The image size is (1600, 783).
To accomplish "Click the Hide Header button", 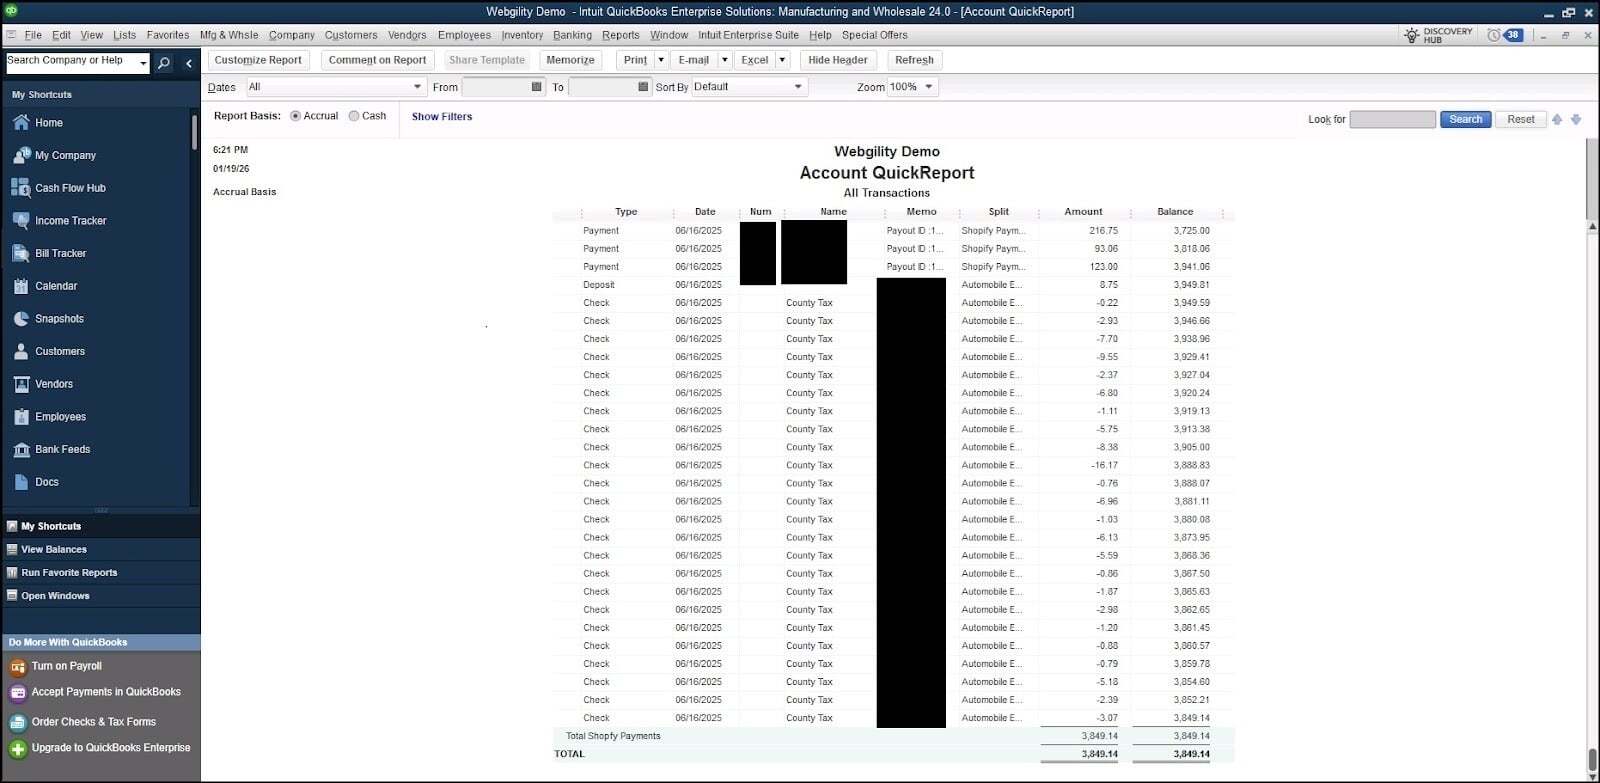I will 838,60.
